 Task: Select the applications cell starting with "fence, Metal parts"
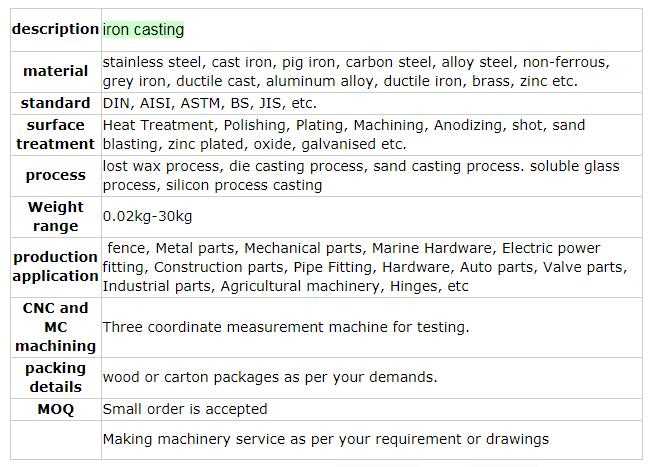coord(364,267)
